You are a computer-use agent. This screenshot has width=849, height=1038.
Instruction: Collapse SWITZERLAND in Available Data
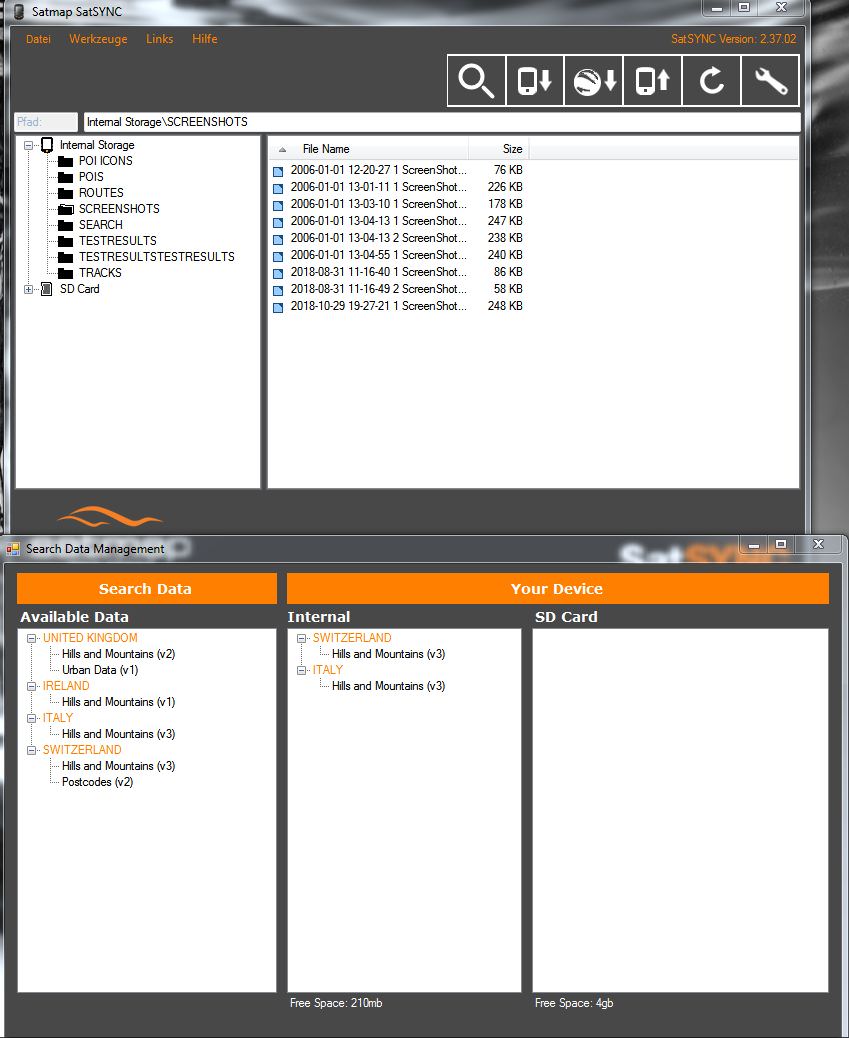[31, 750]
